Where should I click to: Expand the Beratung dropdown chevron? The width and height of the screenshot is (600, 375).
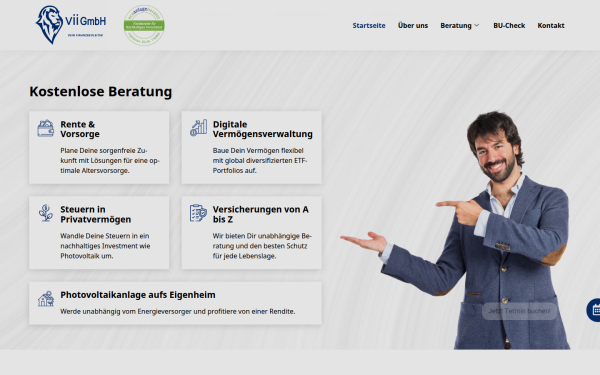coord(476,26)
